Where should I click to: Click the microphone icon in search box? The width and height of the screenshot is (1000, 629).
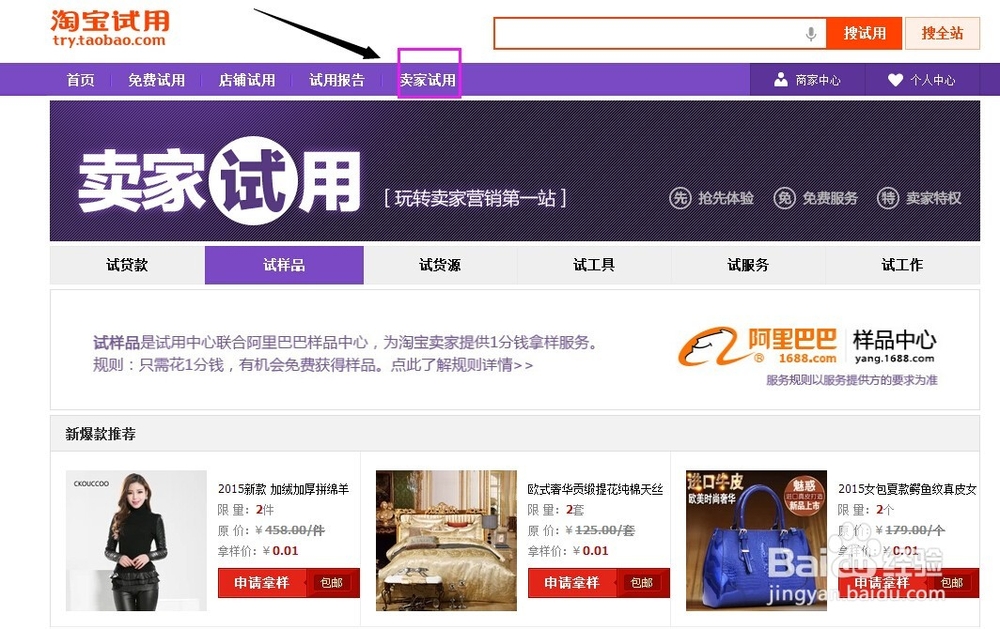pyautogui.click(x=811, y=34)
